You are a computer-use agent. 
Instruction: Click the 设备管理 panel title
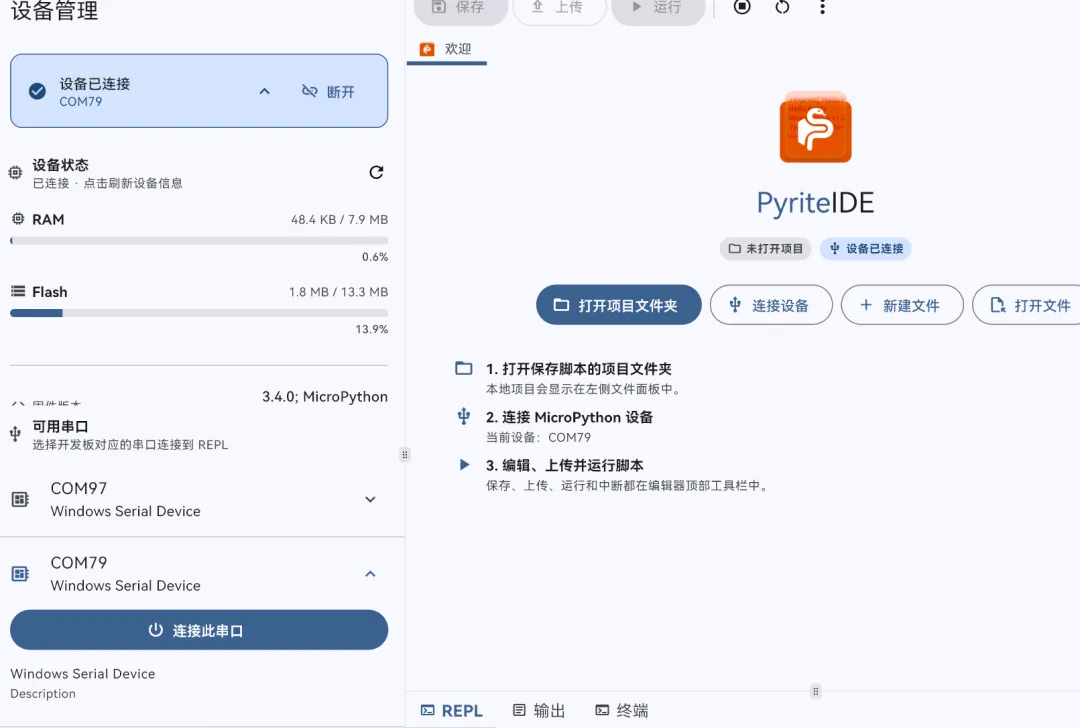[54, 10]
